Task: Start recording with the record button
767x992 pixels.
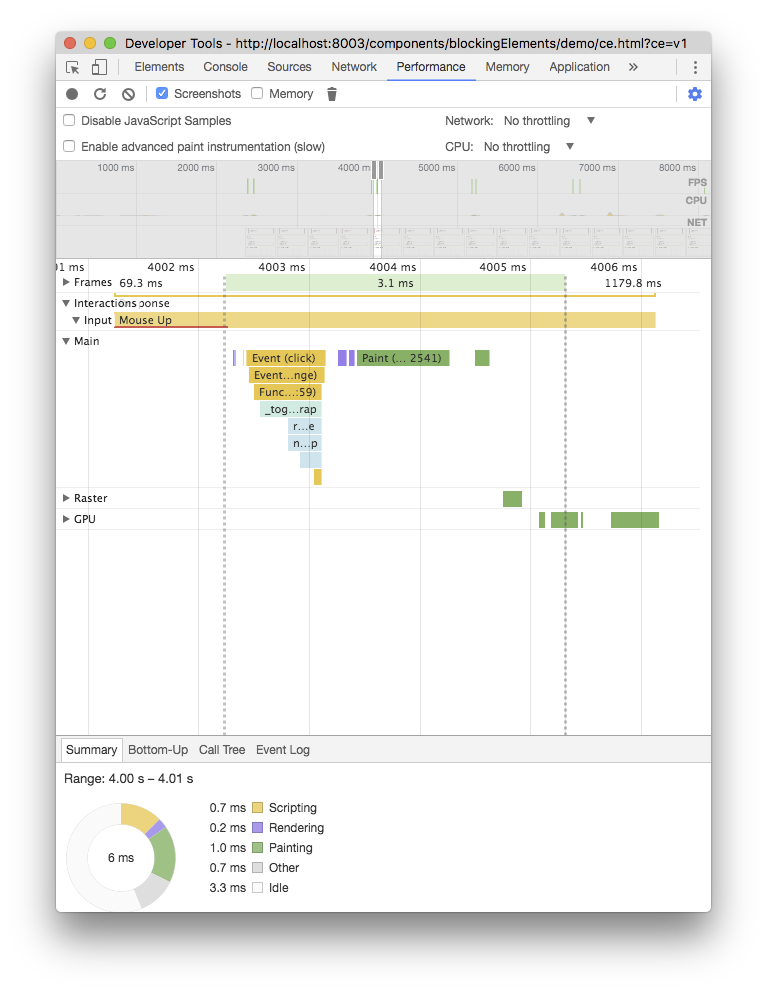Action: point(72,94)
